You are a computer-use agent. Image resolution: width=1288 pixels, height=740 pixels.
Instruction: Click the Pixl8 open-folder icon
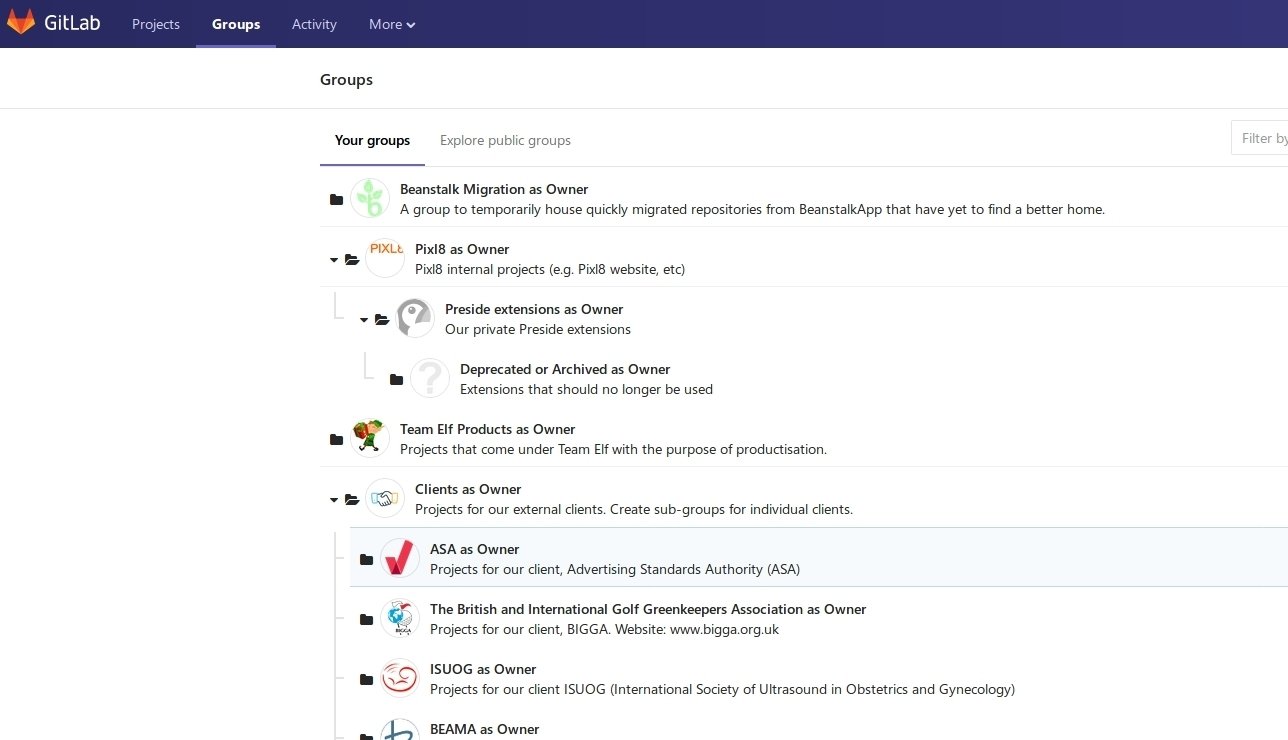352,259
